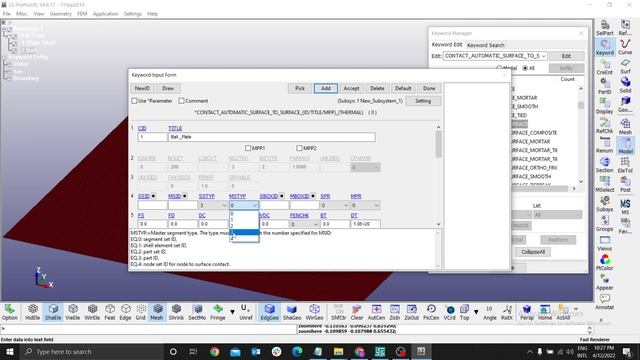The width and height of the screenshot is (640, 360).
Task: Click the CollapseAll button
Action: coord(533,252)
